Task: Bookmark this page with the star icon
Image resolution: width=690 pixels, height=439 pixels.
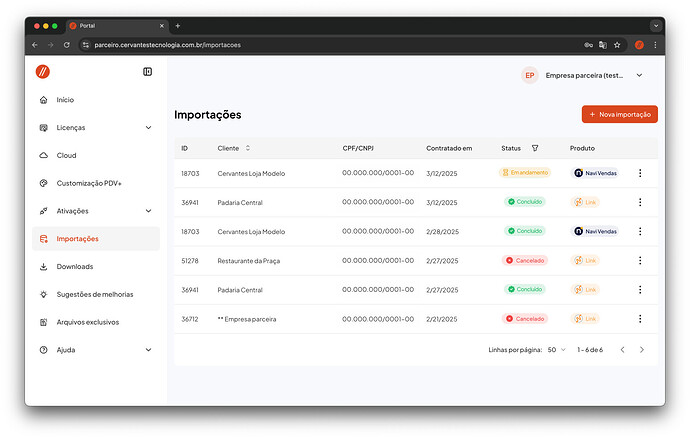Action: pyautogui.click(x=617, y=45)
